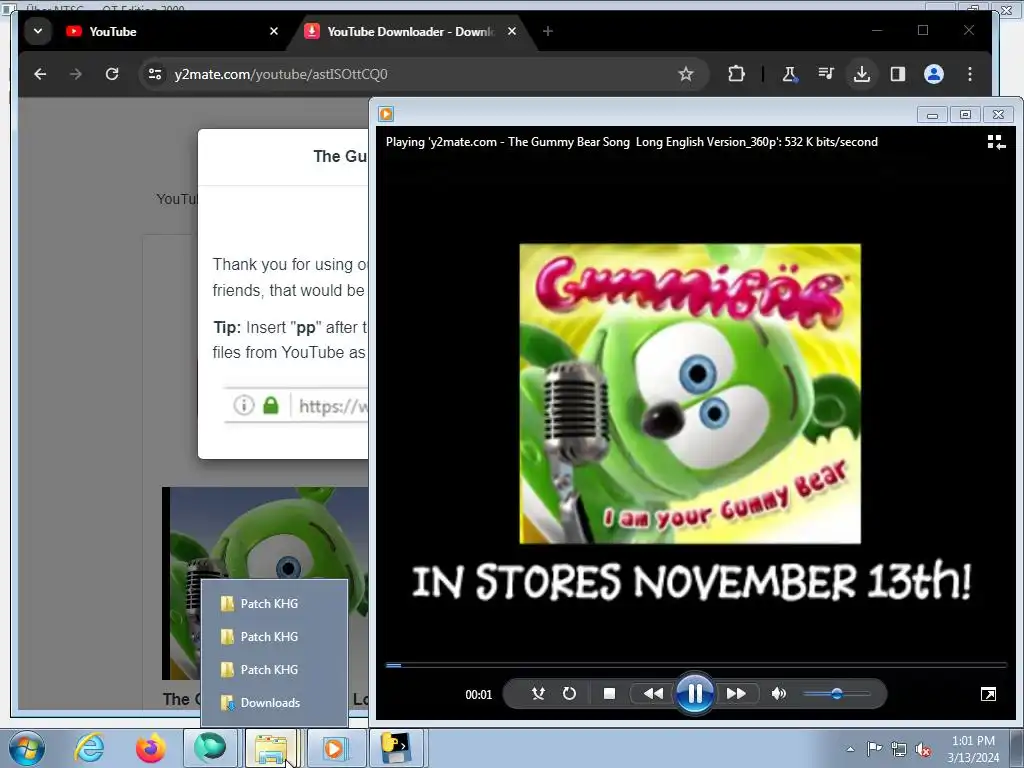
Task: Open network tray icon
Action: (899, 749)
